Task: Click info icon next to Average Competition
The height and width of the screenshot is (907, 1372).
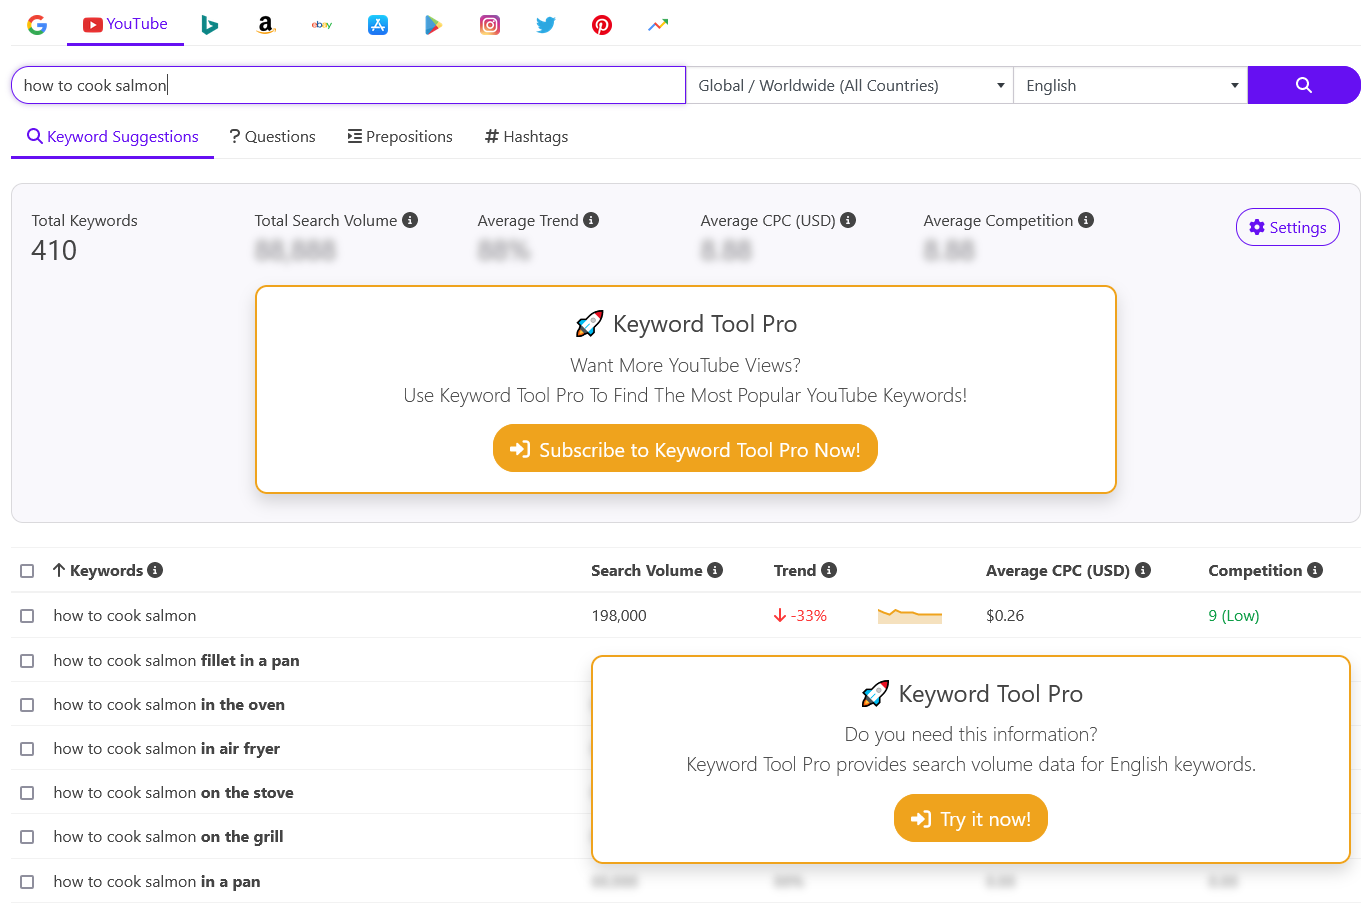Action: pos(1086,220)
